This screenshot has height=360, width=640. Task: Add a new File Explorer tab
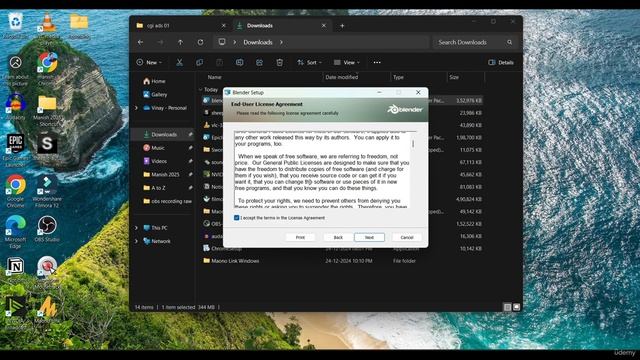point(342,26)
